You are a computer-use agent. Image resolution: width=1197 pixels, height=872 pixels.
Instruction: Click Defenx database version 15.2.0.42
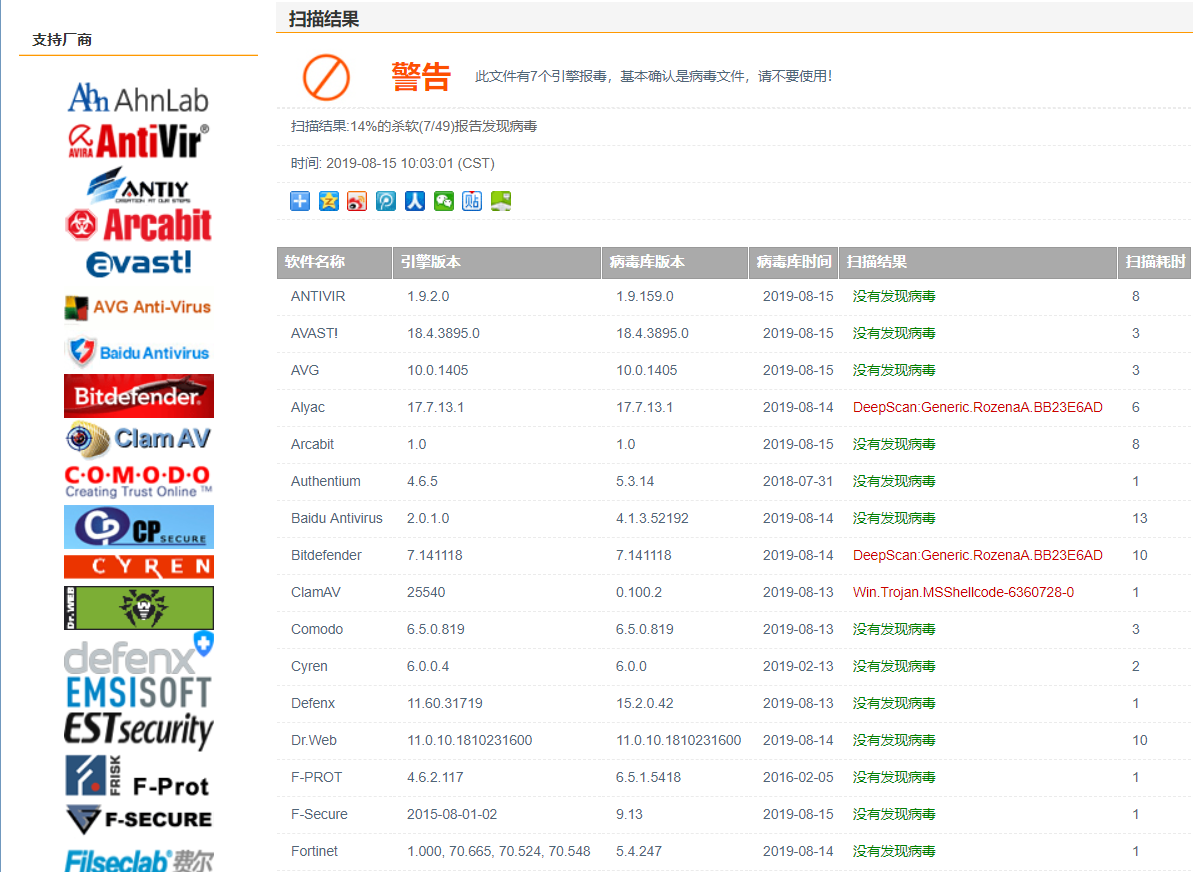(x=645, y=703)
